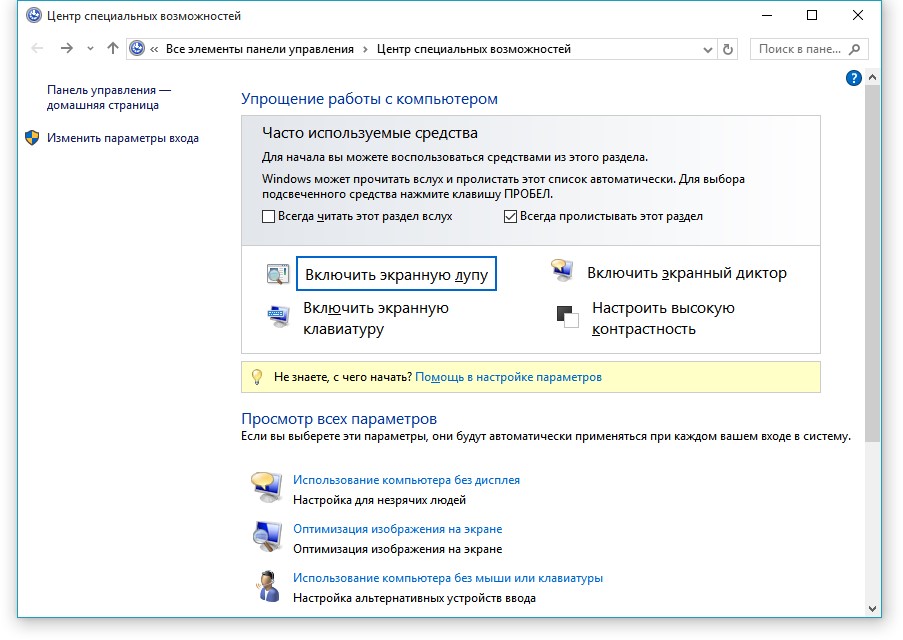Click the icon for computer without display
Screen dimensions: 903x640
coord(266,487)
